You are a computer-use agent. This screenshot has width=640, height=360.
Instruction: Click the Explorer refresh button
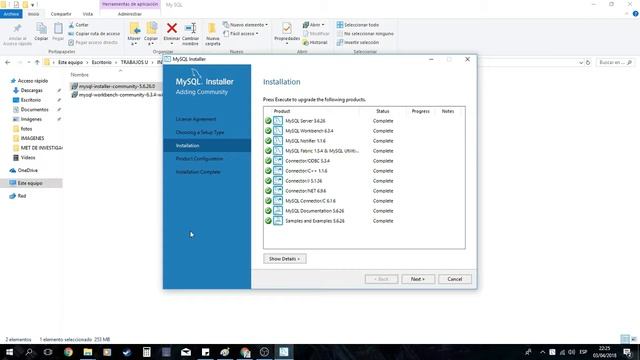588,62
